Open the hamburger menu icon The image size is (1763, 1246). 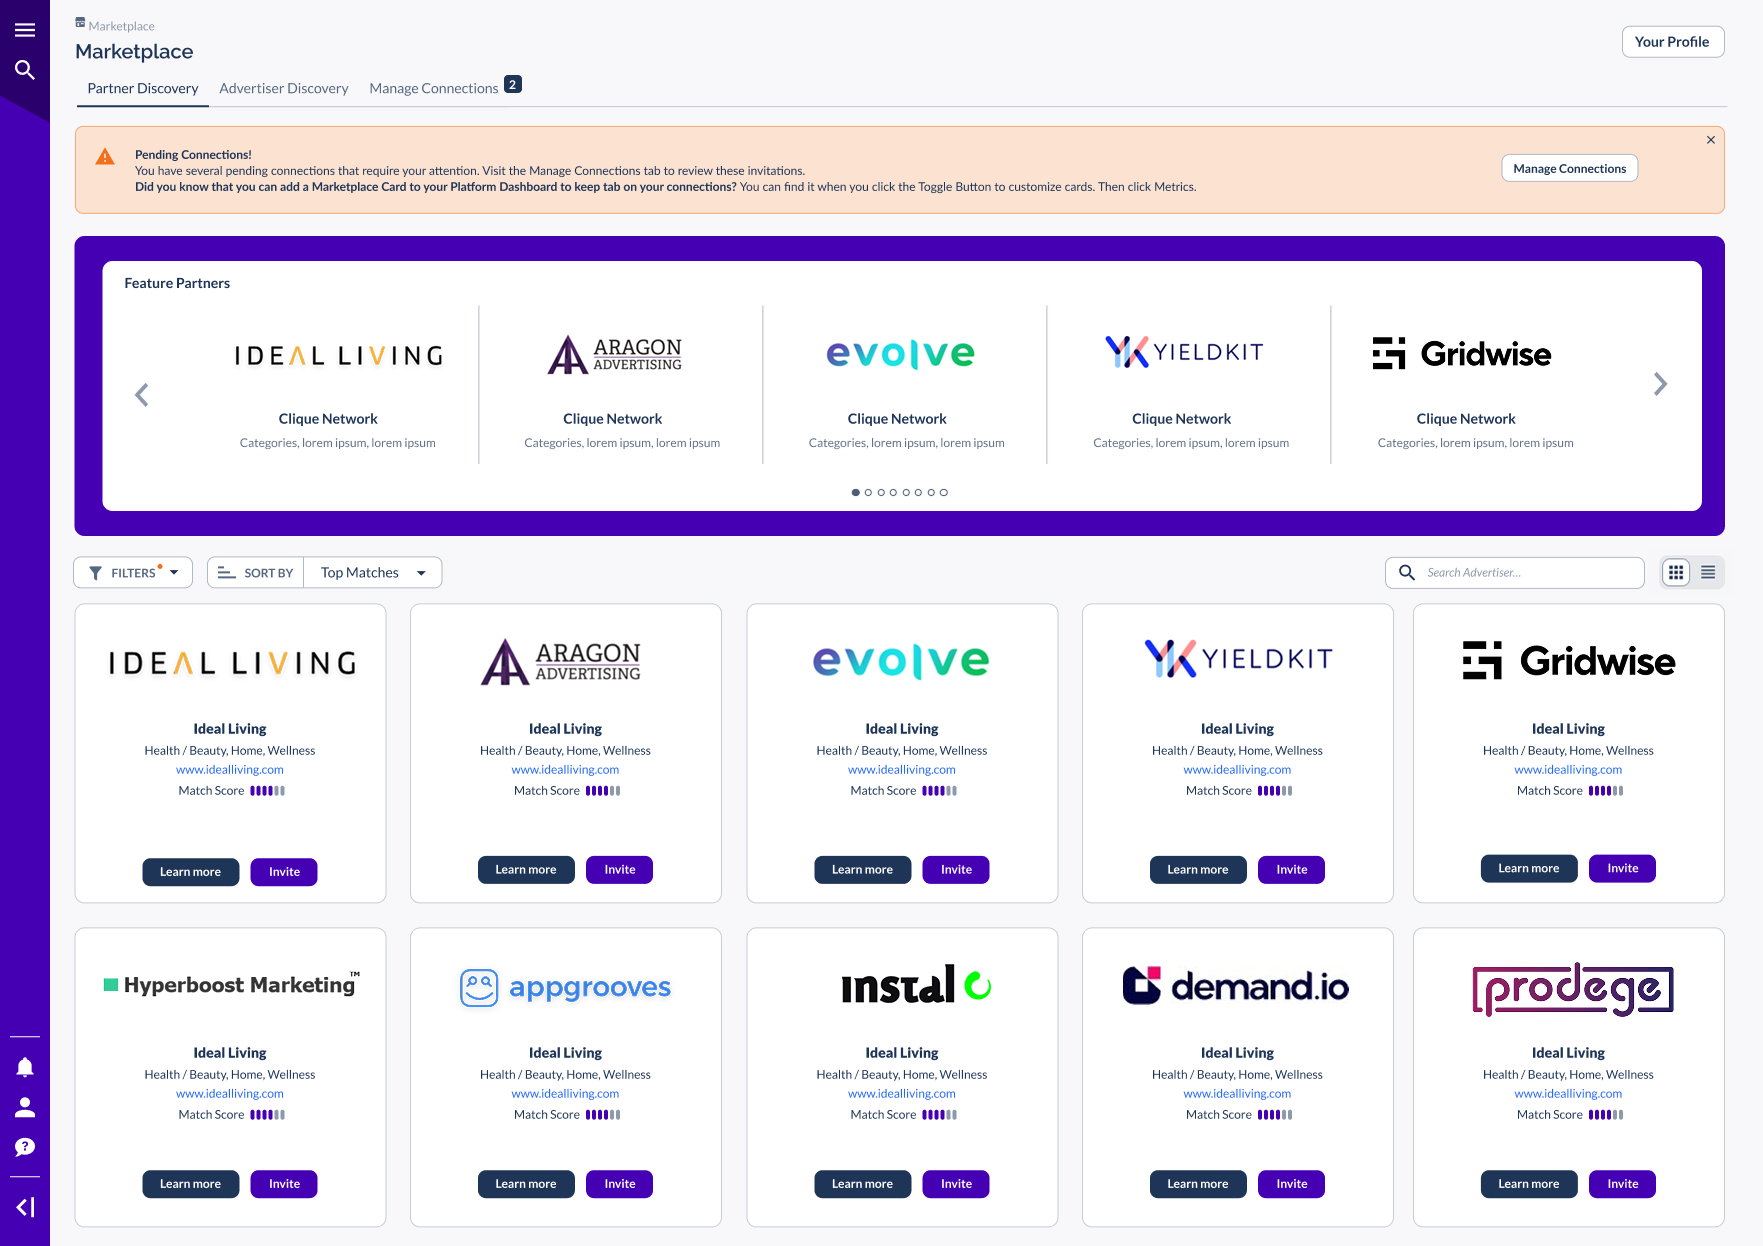click(25, 30)
